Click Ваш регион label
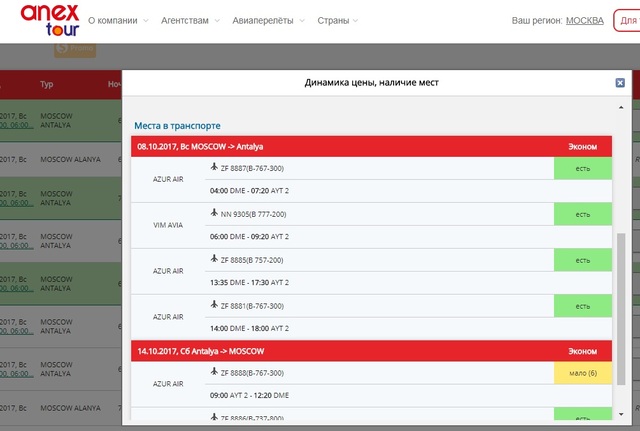 (537, 20)
